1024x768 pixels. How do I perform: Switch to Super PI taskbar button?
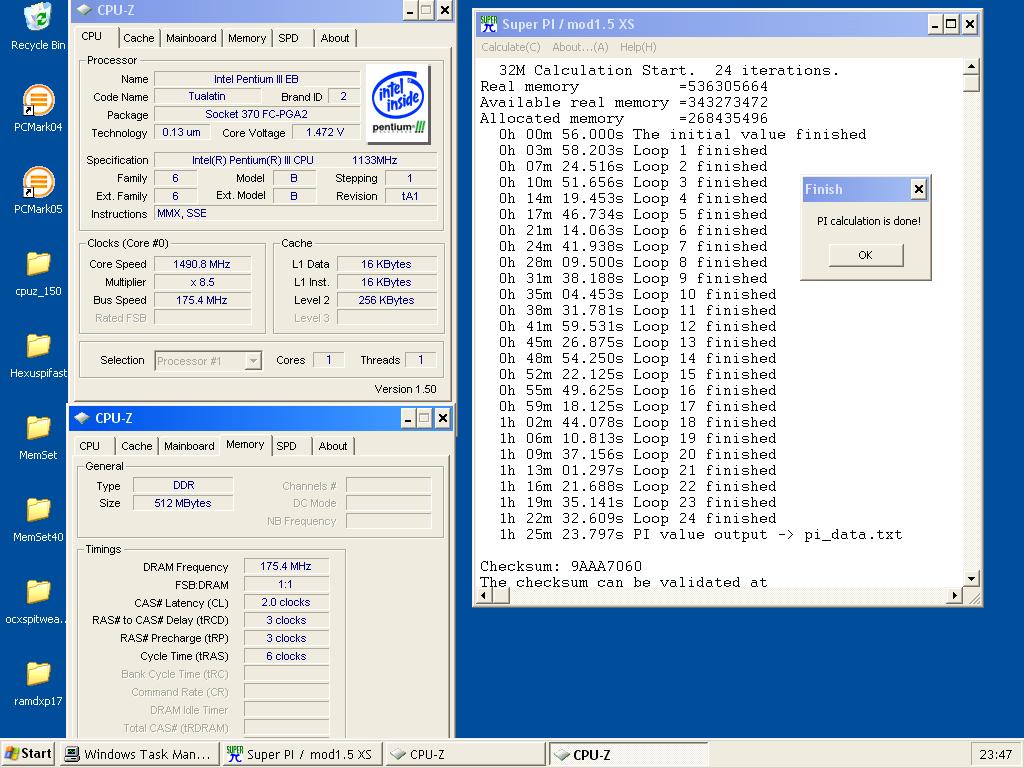[301, 754]
